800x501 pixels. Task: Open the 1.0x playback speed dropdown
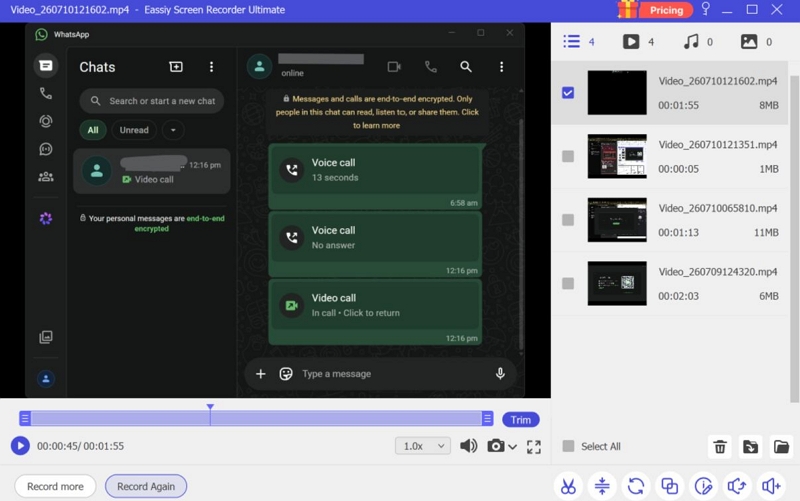(x=423, y=446)
